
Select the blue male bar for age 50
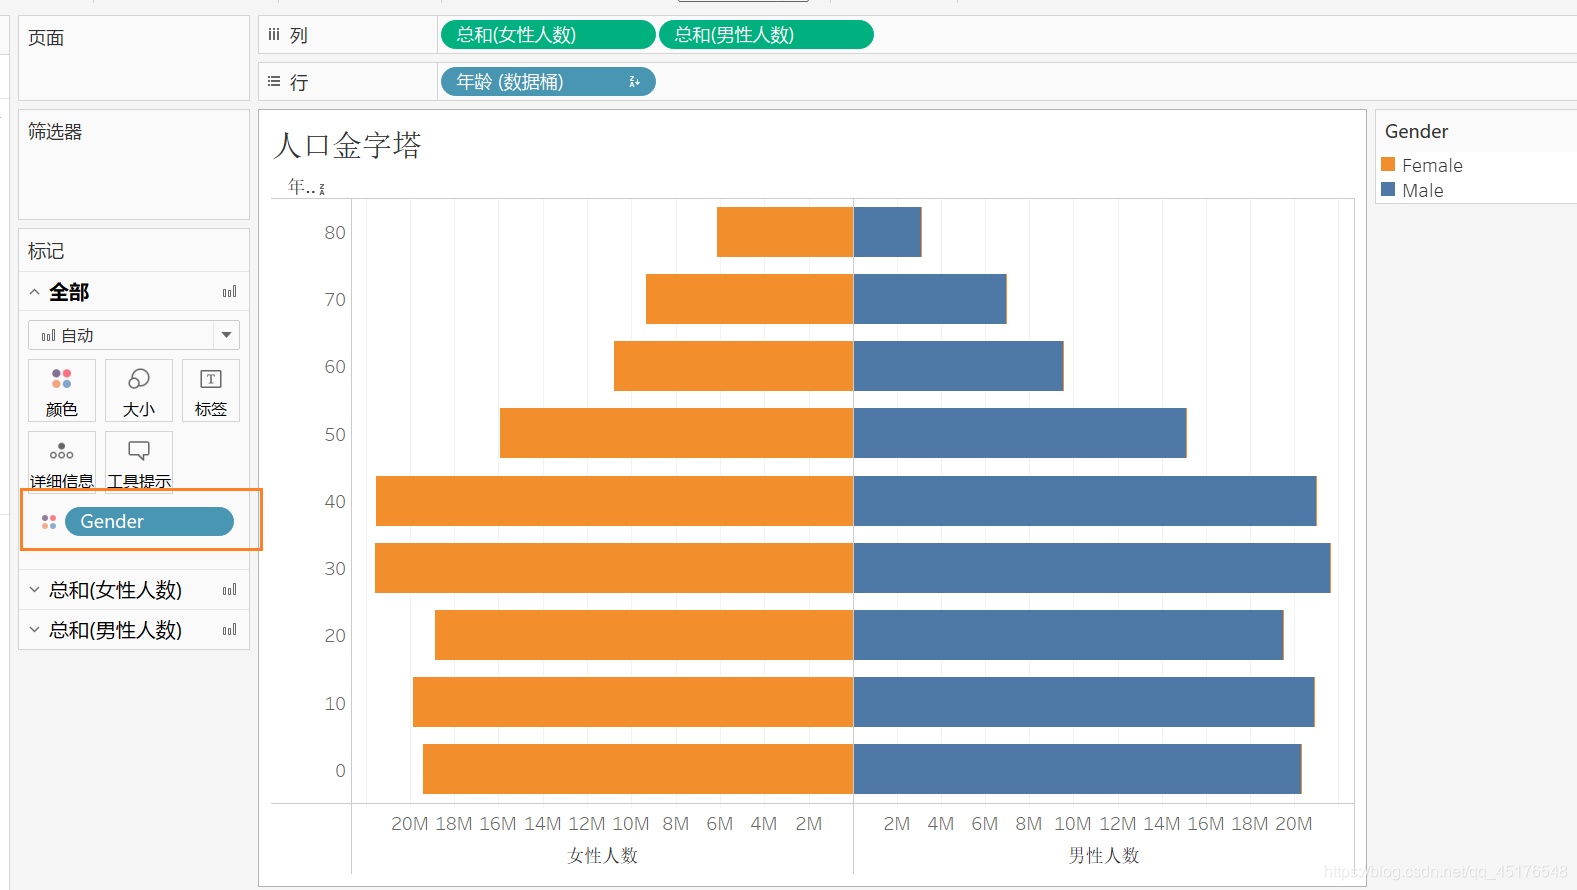[x=1020, y=433]
